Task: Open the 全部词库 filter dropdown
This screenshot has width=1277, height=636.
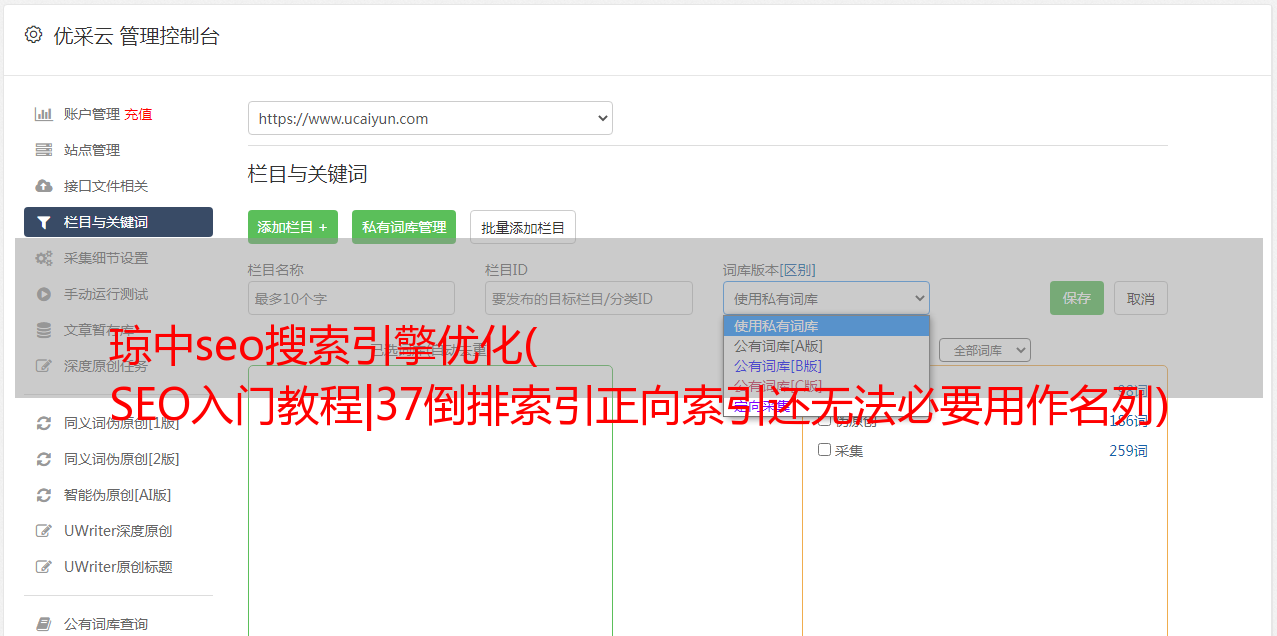Action: 985,350
